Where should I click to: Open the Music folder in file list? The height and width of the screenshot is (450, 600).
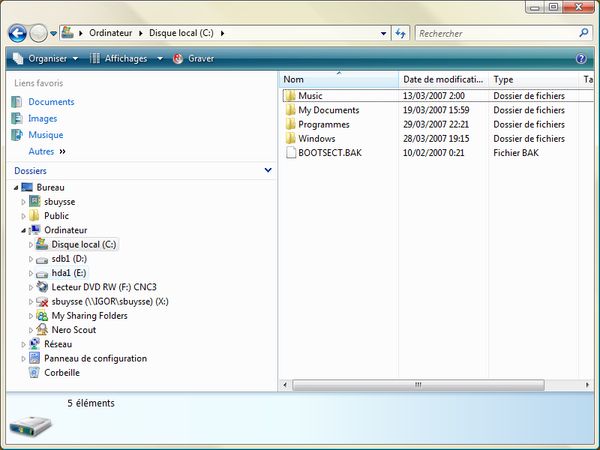pyautogui.click(x=309, y=96)
